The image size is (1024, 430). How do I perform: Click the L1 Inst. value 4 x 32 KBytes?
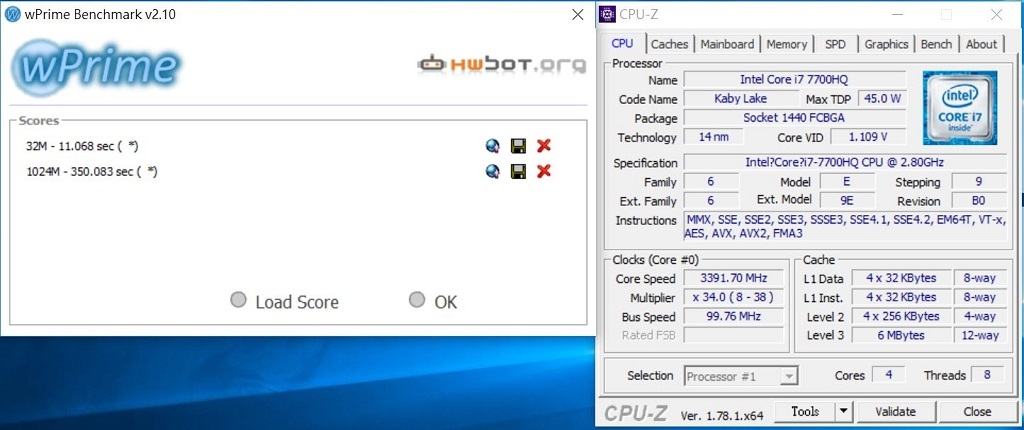tap(901, 297)
